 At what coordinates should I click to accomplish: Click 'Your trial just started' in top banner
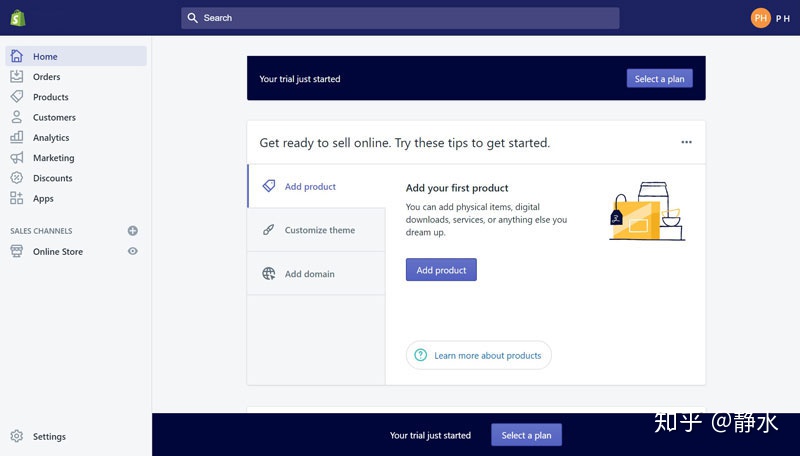(x=299, y=79)
